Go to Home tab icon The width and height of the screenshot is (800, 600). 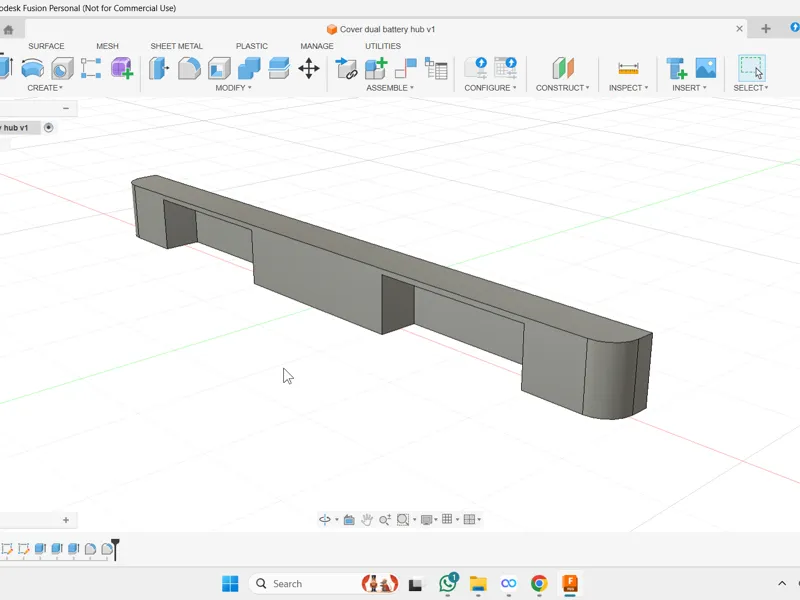click(8, 30)
